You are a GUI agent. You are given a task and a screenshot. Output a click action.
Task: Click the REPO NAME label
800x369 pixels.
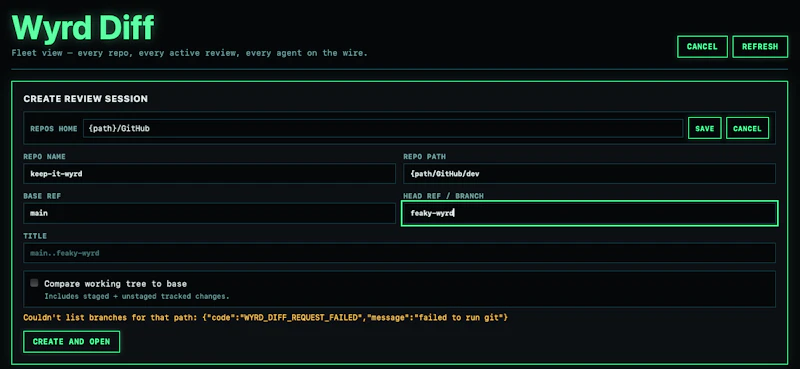tap(44, 157)
